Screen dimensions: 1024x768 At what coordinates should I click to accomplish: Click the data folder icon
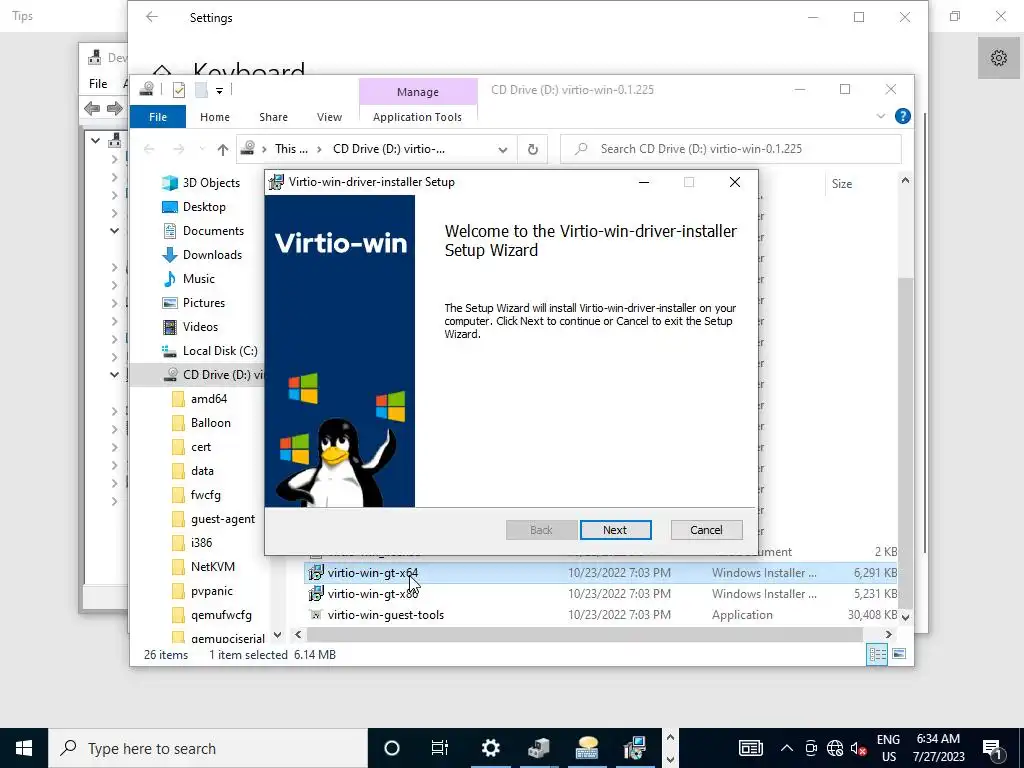click(x=178, y=471)
